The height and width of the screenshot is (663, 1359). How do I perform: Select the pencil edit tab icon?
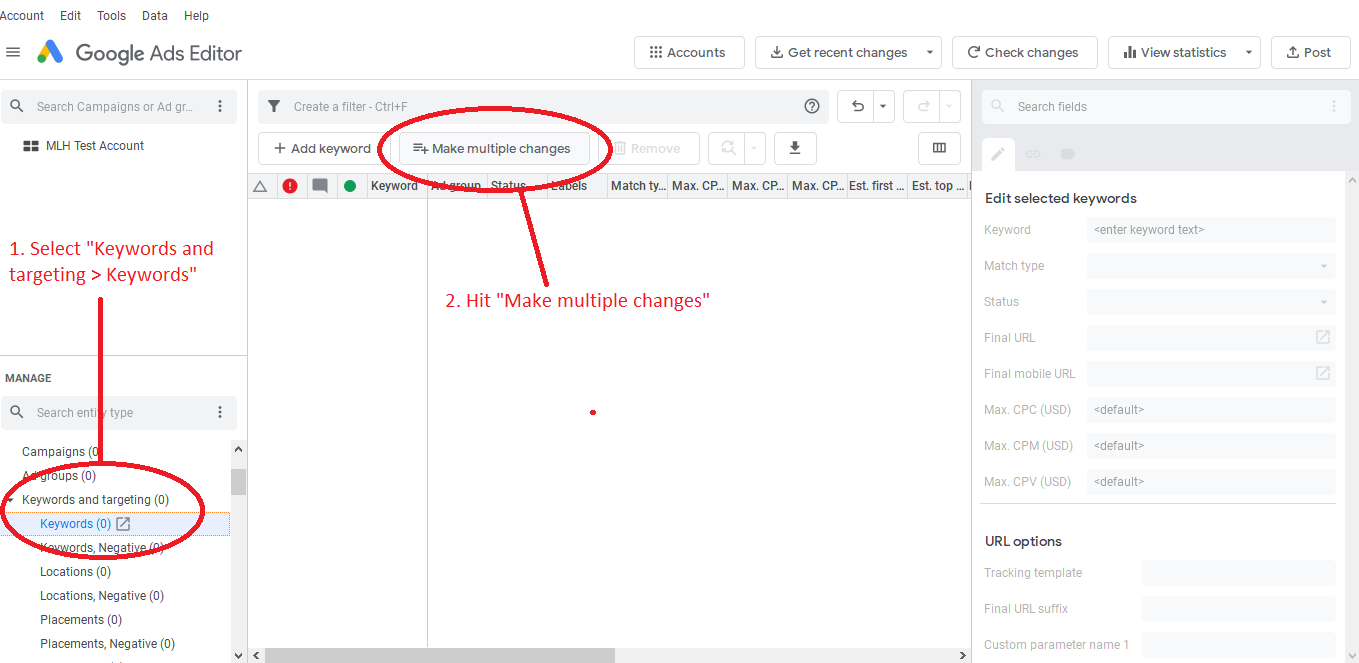[x=998, y=154]
